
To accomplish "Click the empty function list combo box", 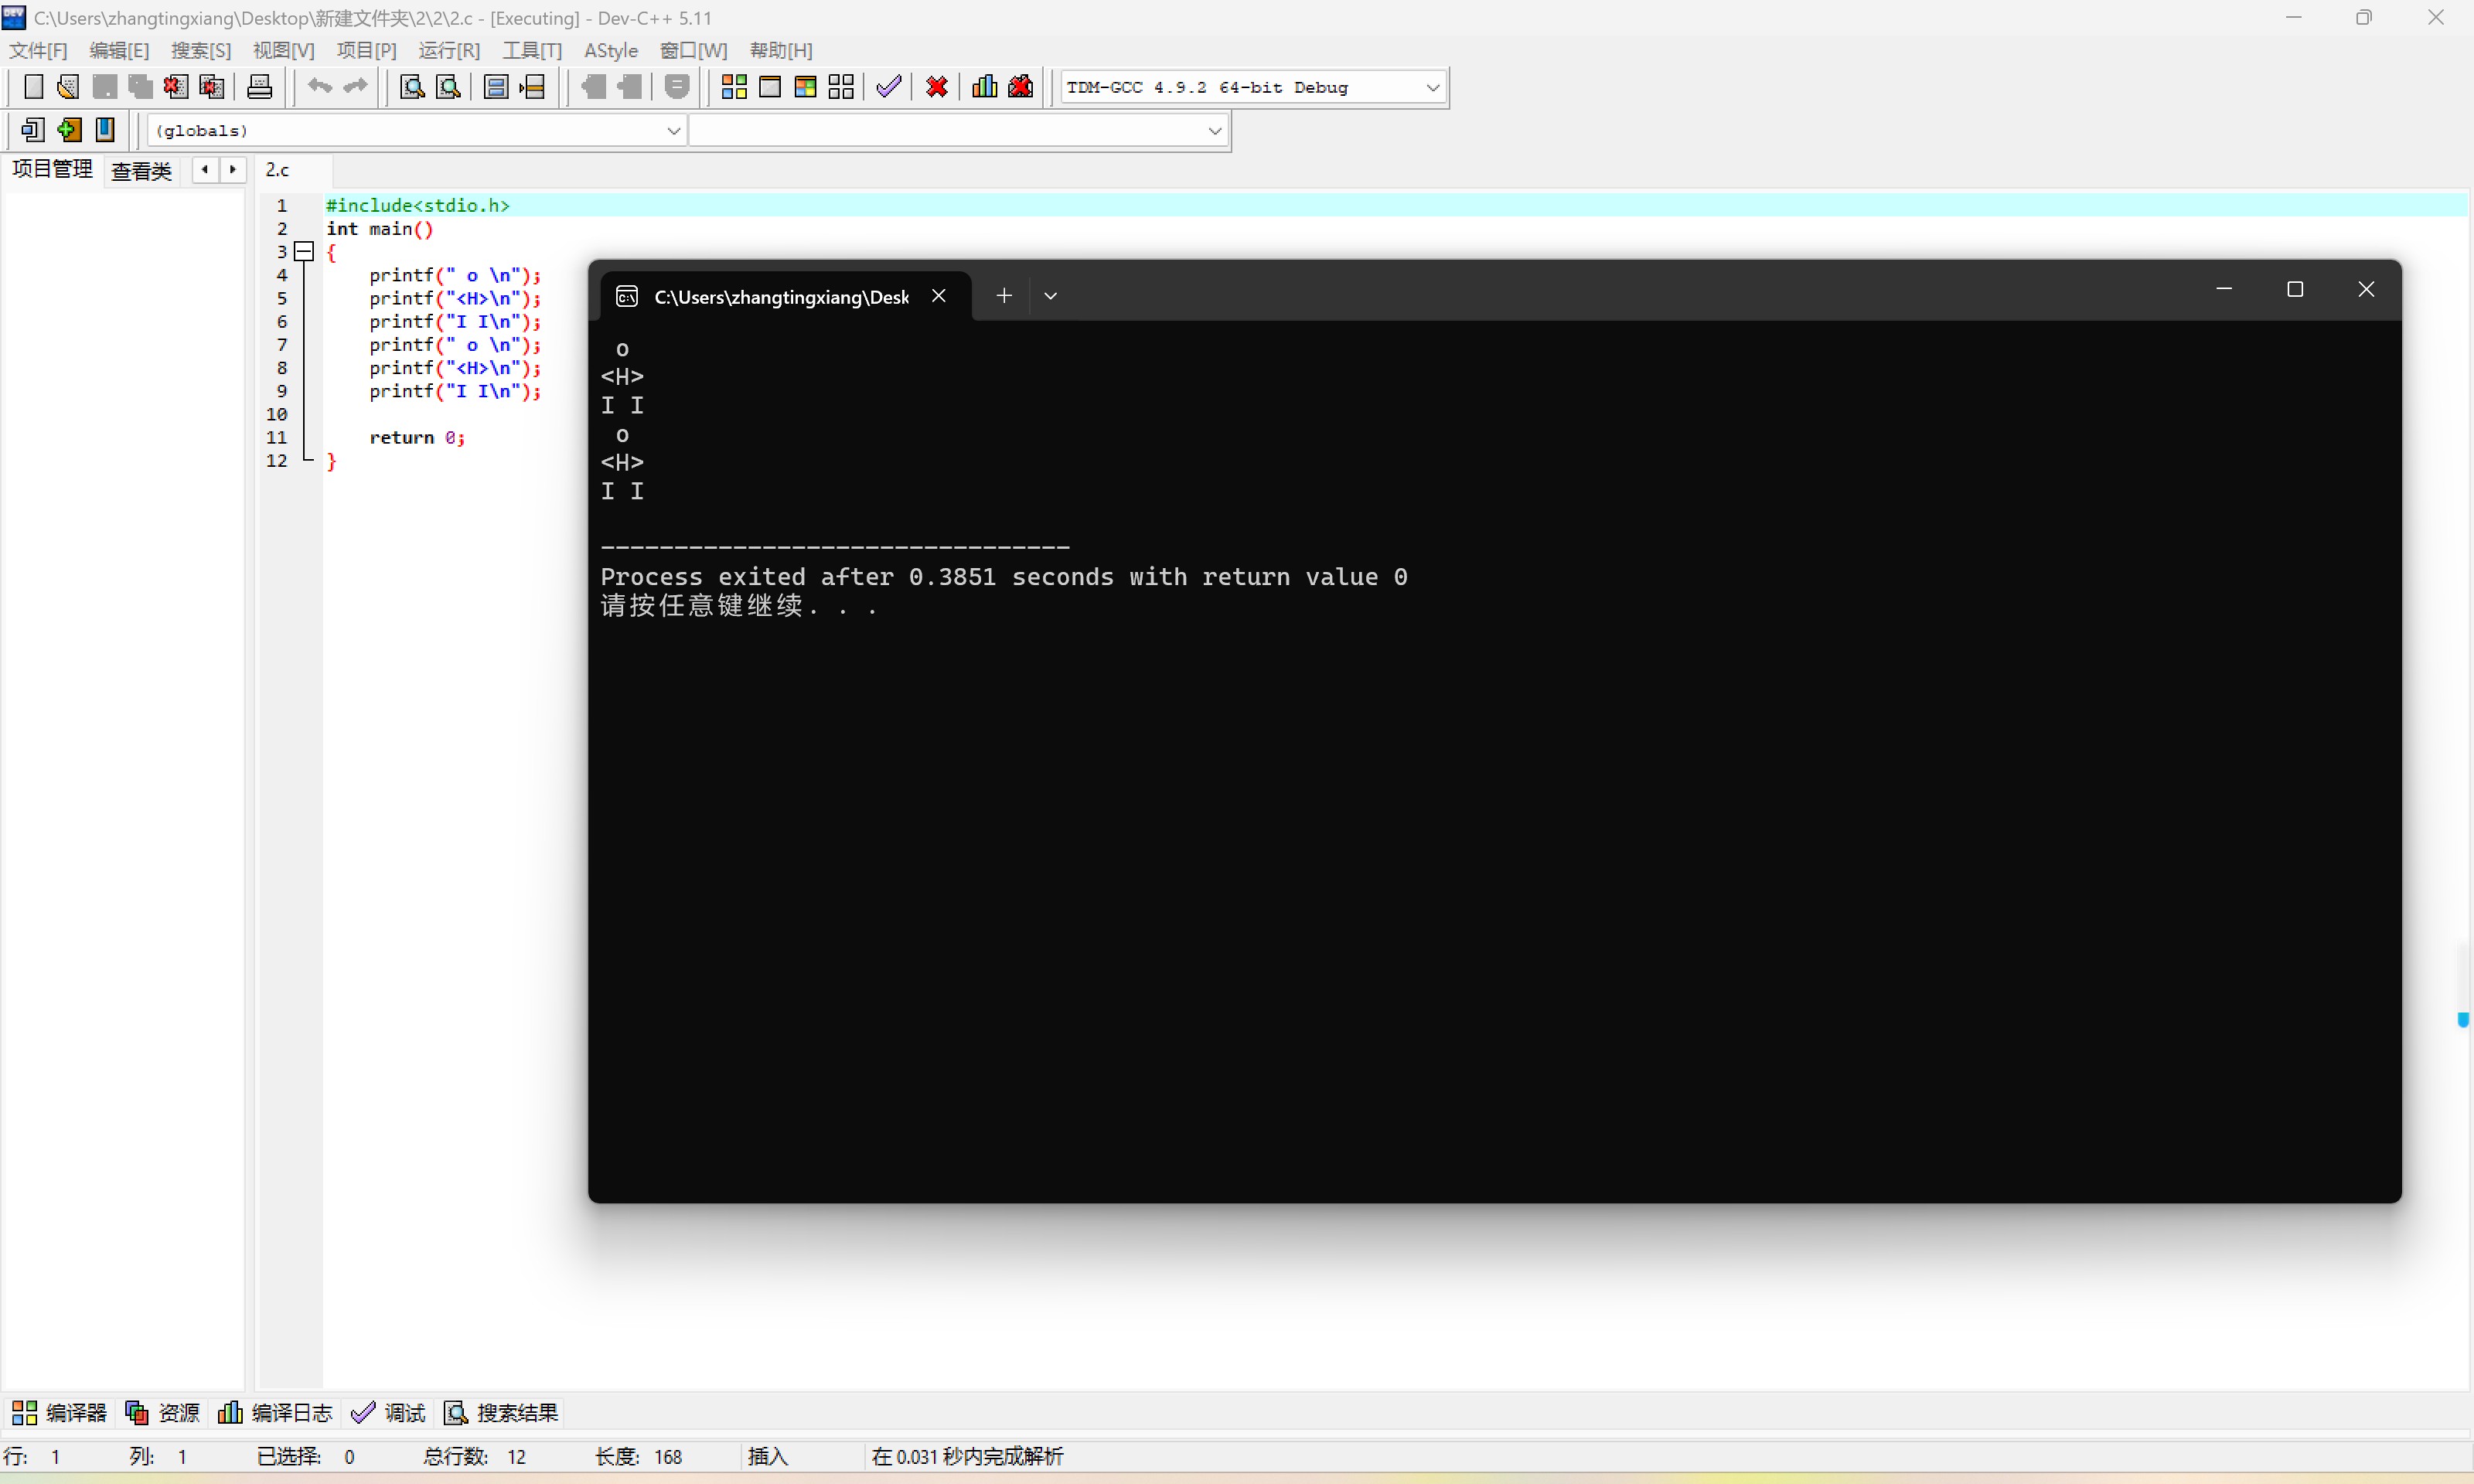I will click(x=957, y=131).
